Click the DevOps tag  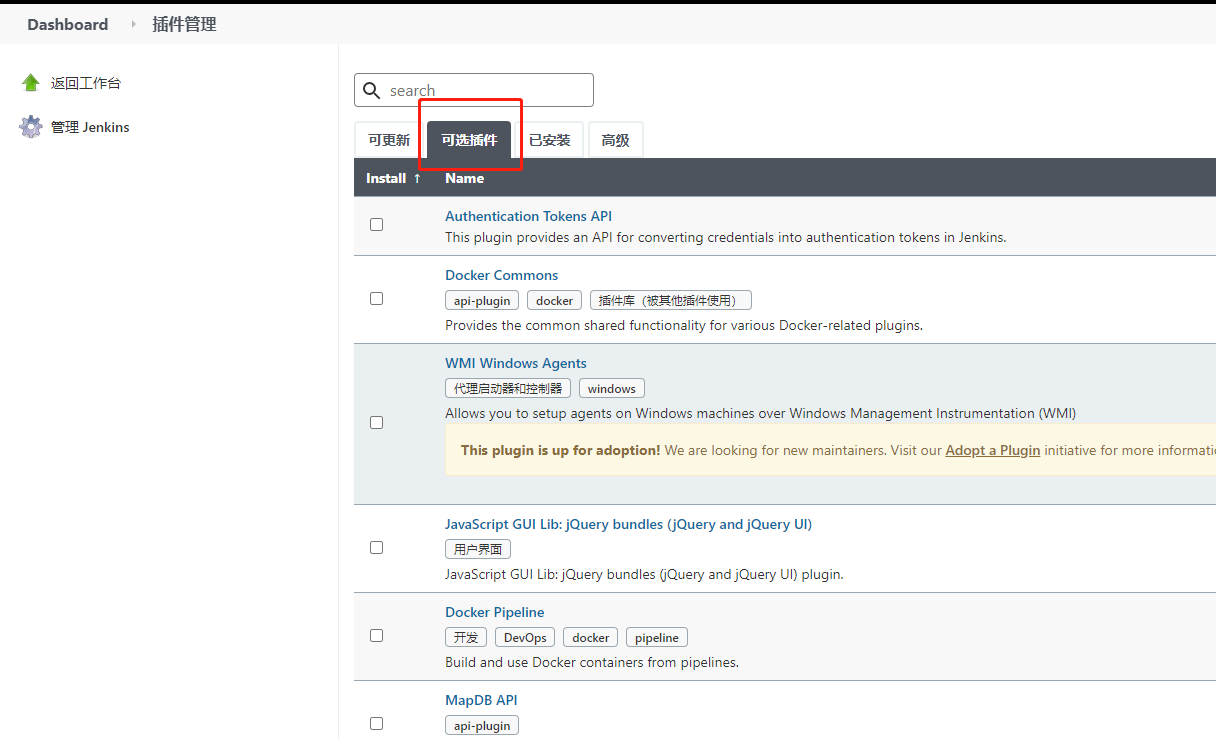click(525, 637)
